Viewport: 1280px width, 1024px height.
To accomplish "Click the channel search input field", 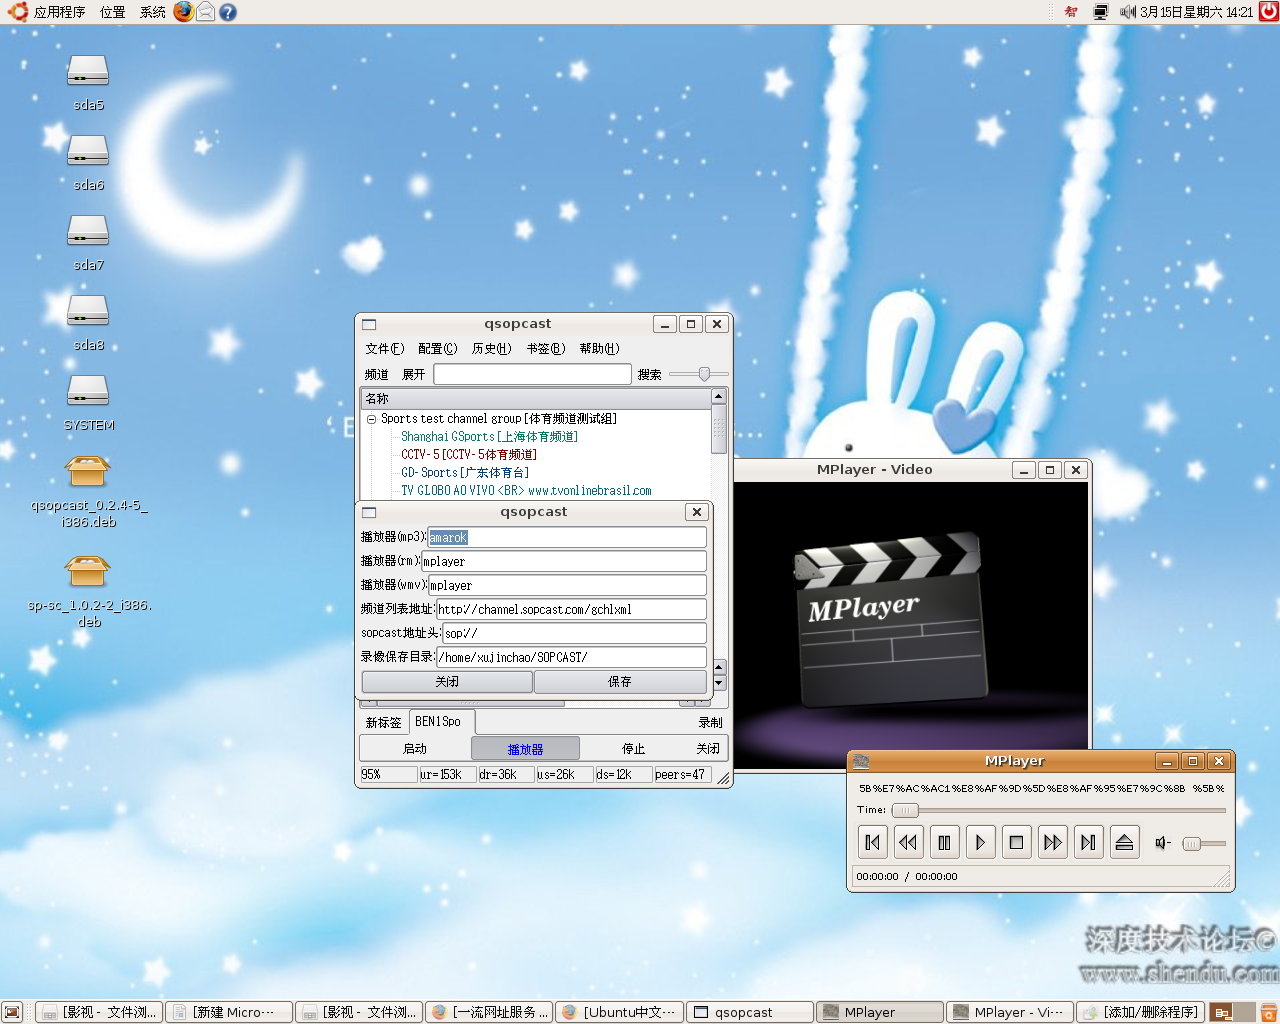I will tap(532, 374).
